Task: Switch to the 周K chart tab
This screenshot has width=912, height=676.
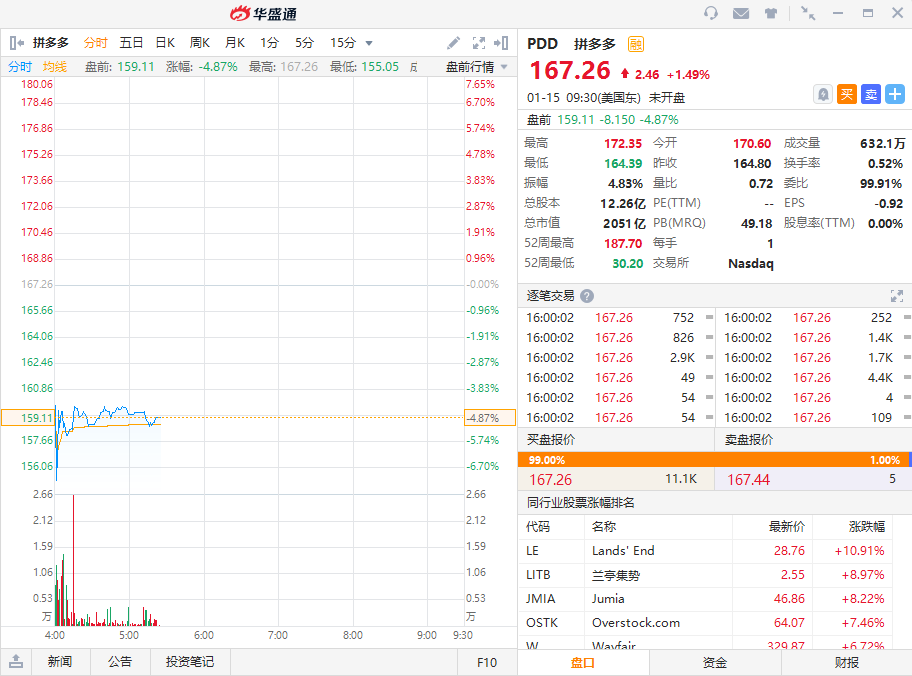Action: point(200,42)
